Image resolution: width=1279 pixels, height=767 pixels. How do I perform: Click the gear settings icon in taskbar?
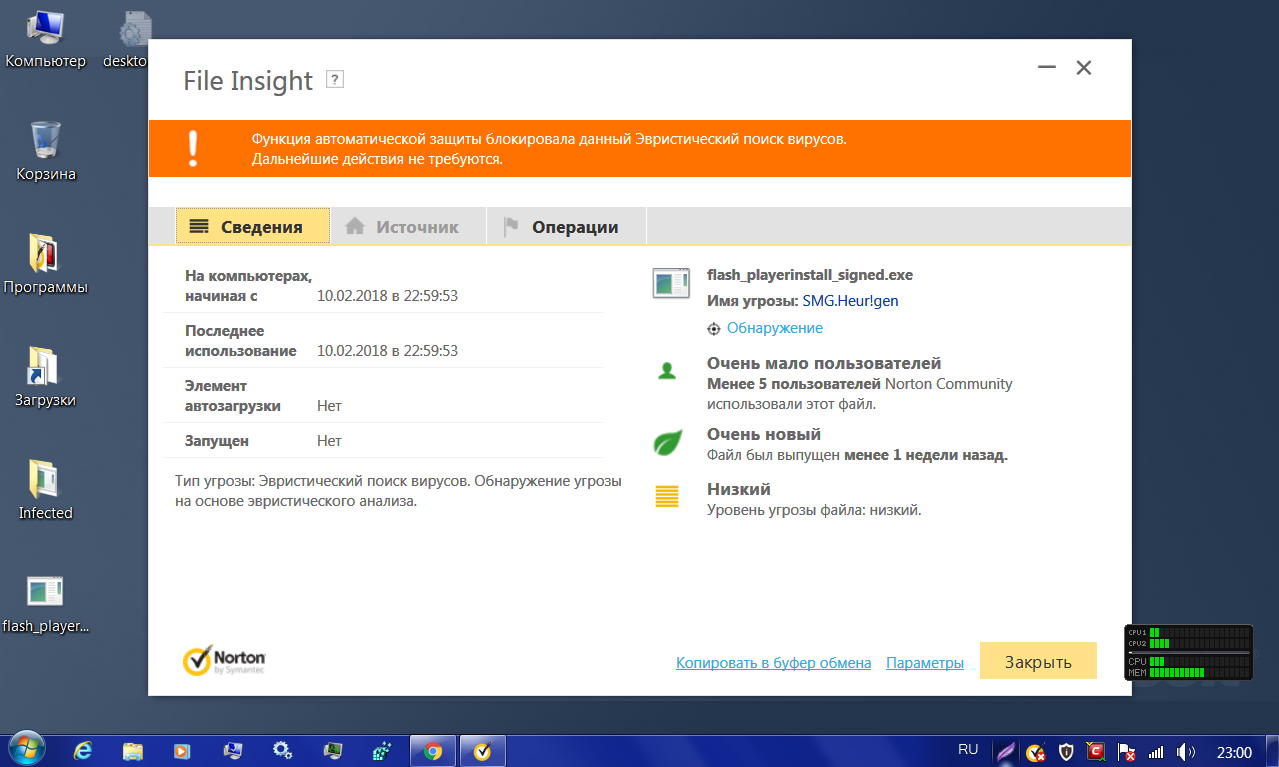[282, 750]
